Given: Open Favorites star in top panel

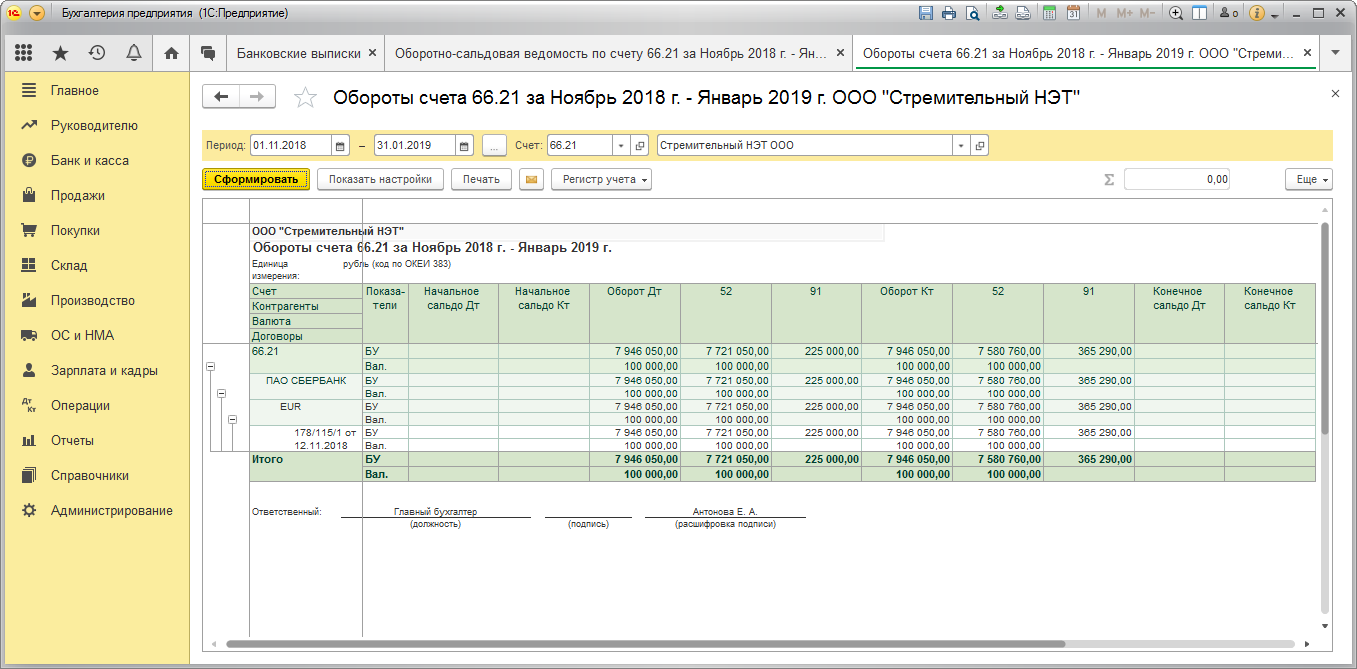Looking at the screenshot, I should (60, 53).
